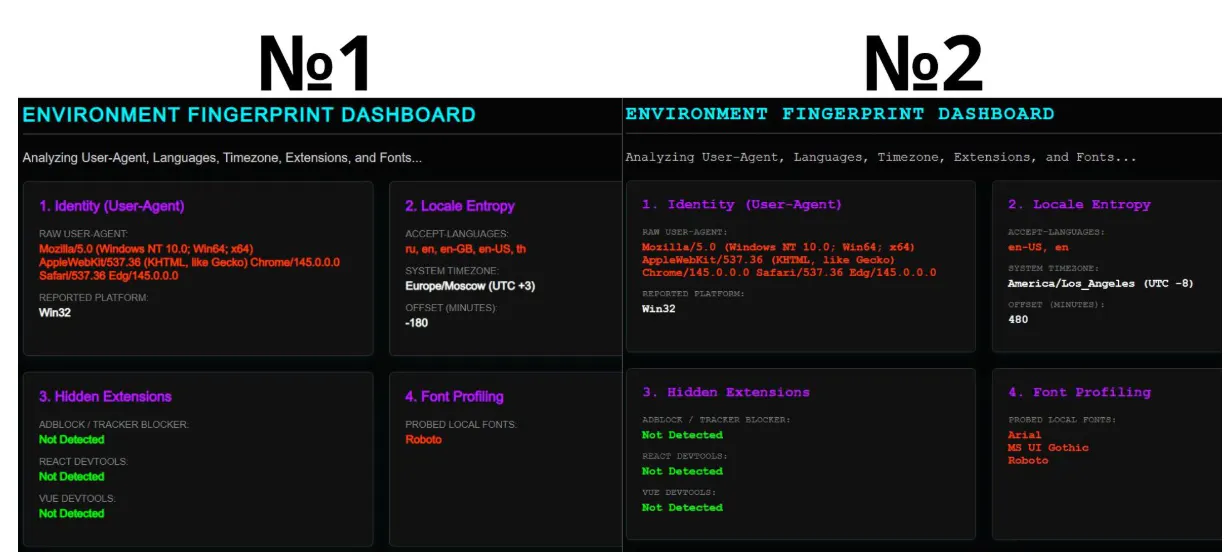Select the 'Win32' platform value in dashboard №1

click(55, 313)
